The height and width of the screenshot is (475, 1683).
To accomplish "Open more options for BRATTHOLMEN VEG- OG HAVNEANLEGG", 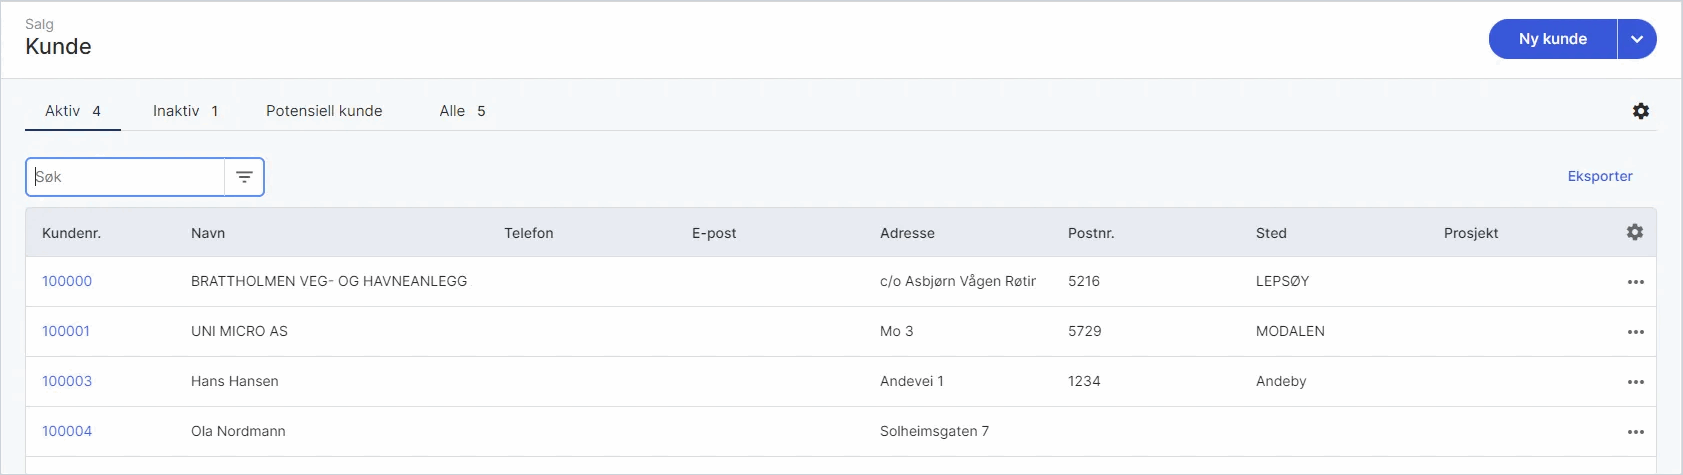I will pos(1636,282).
